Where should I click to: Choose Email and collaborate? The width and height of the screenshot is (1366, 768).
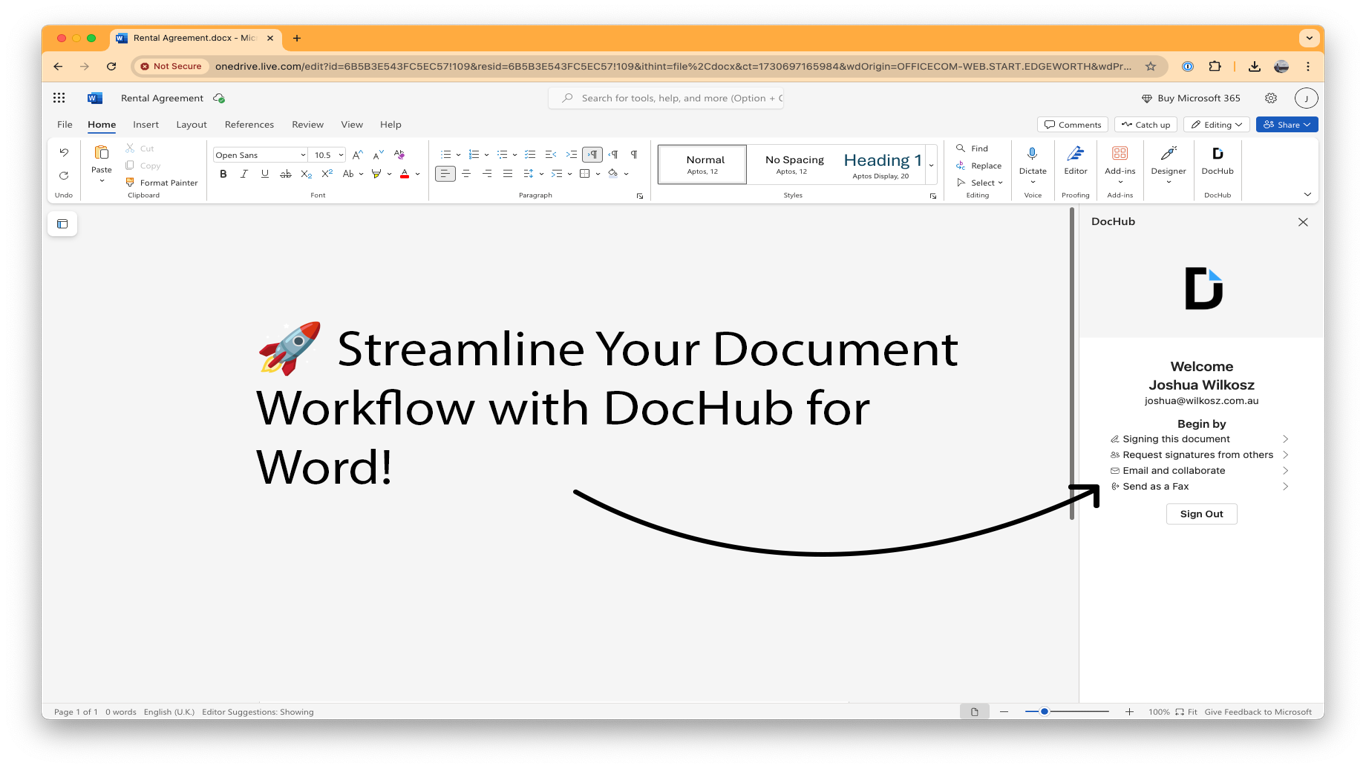coord(1200,471)
